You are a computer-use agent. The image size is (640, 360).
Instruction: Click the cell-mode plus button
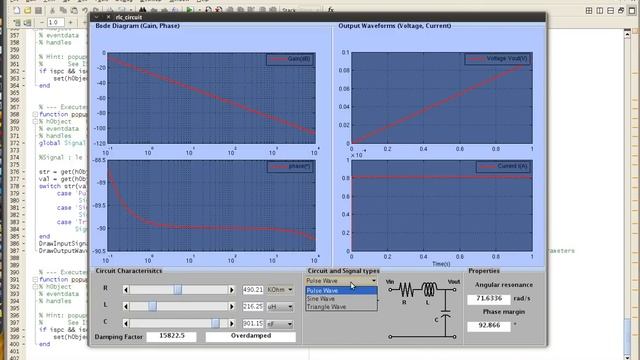(x=71, y=22)
